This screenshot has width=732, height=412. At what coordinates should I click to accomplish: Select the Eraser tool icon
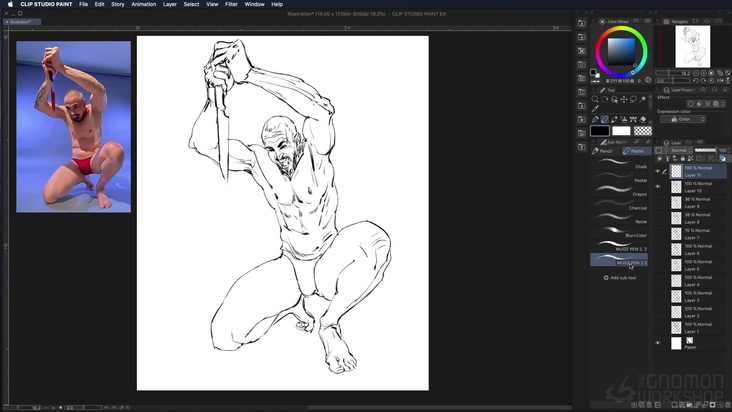pos(643,119)
